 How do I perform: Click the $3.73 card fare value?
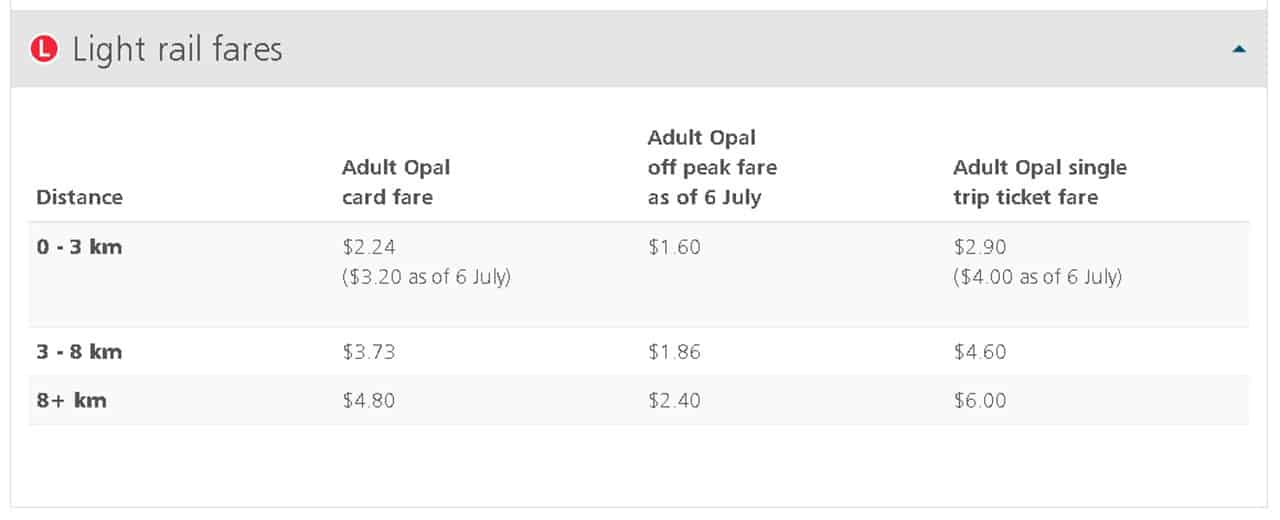[369, 352]
